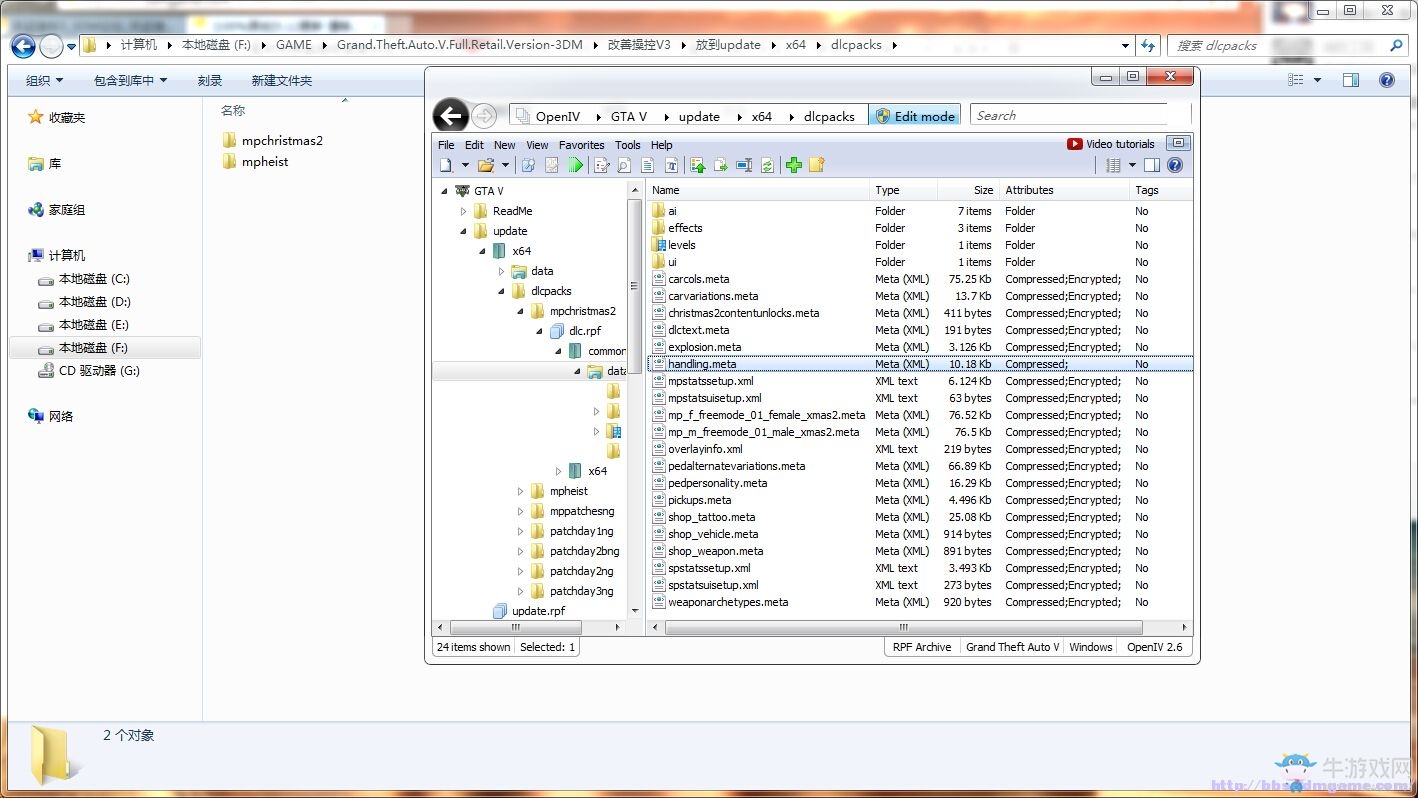Click the refresh green arrows toolbar icon

pos(767,165)
